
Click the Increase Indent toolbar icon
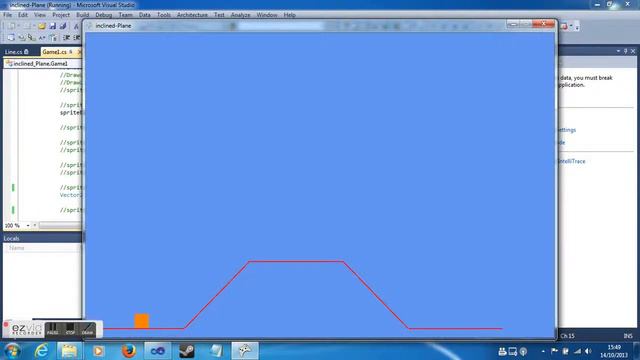[77, 38]
